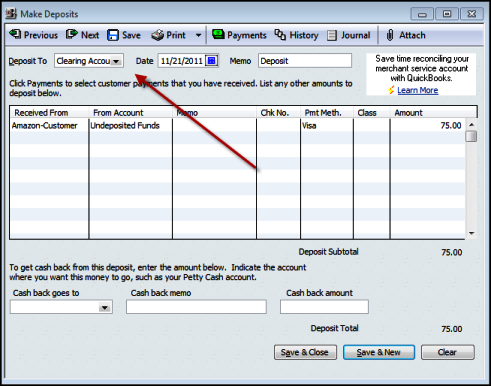This screenshot has height=386, width=491.
Task: Click the scroll down arrow of deposit list
Action: 471,233
